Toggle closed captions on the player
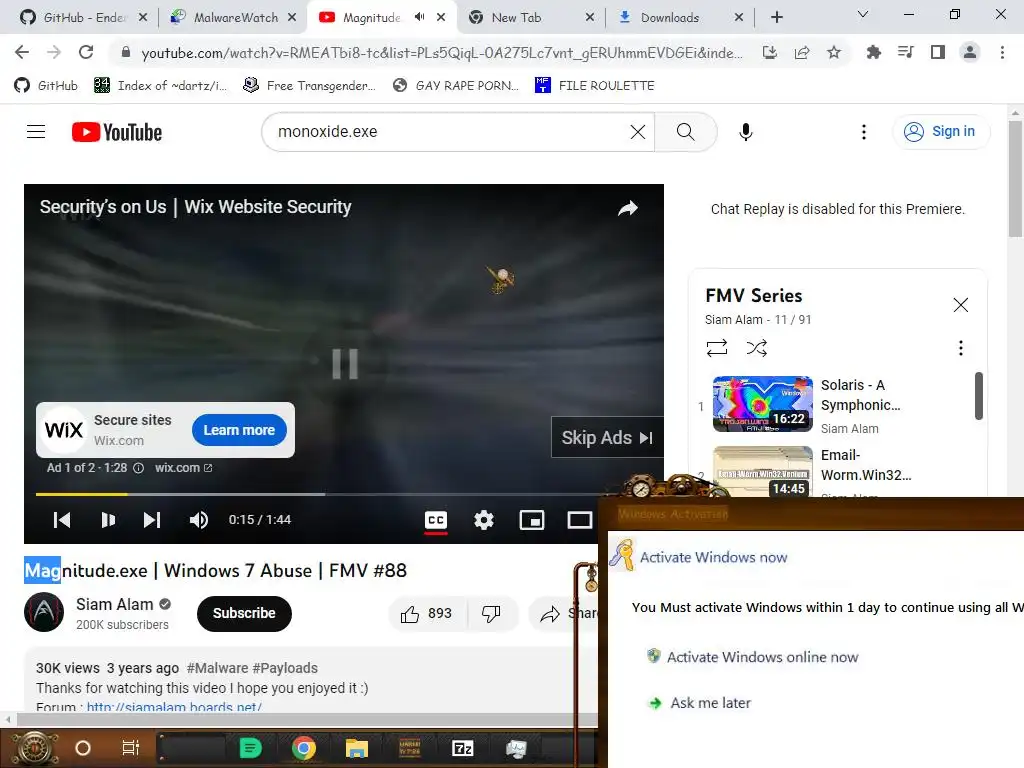The width and height of the screenshot is (1024, 768). pyautogui.click(x=436, y=520)
